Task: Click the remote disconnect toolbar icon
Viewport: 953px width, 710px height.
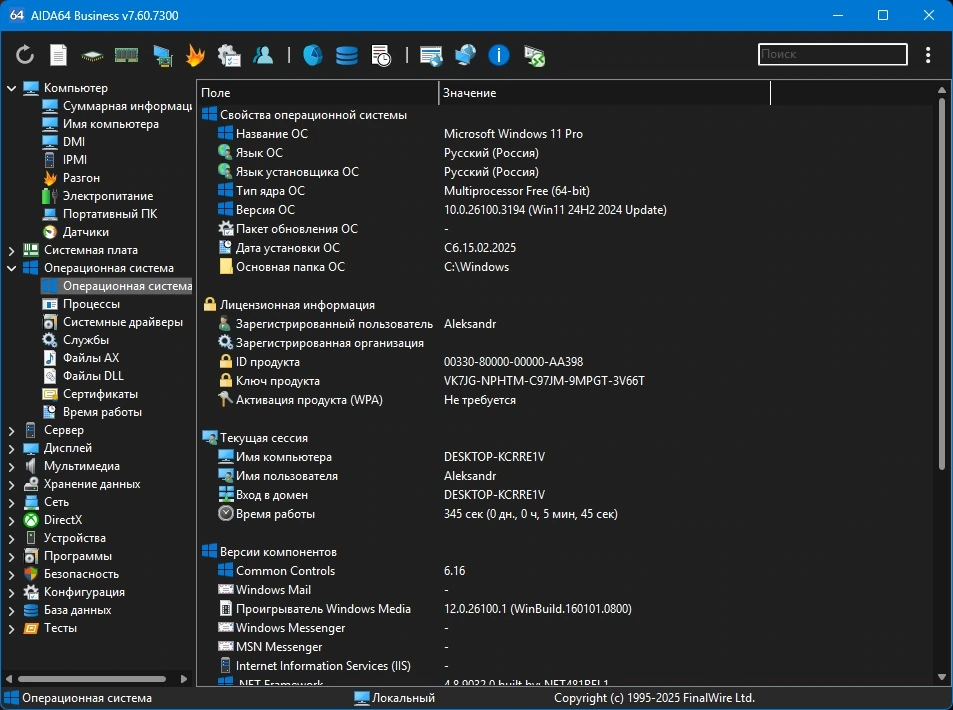Action: click(534, 56)
